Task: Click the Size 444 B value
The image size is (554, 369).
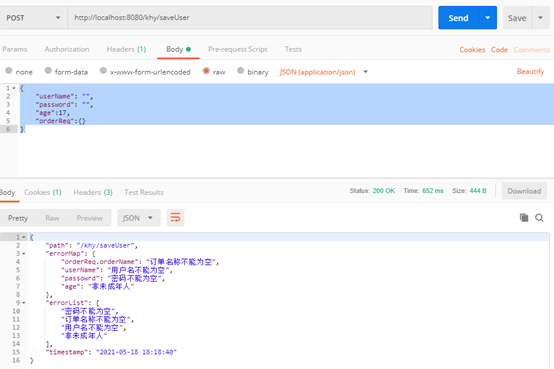Action: click(x=478, y=191)
